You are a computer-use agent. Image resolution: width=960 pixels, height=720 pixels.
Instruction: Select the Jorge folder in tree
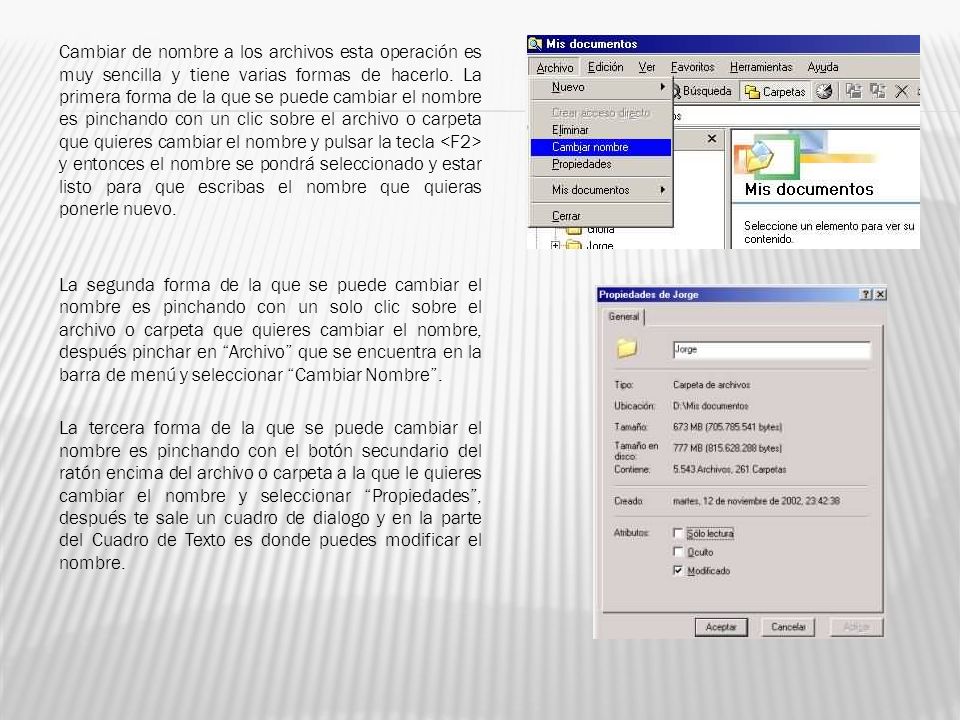[x=599, y=245]
